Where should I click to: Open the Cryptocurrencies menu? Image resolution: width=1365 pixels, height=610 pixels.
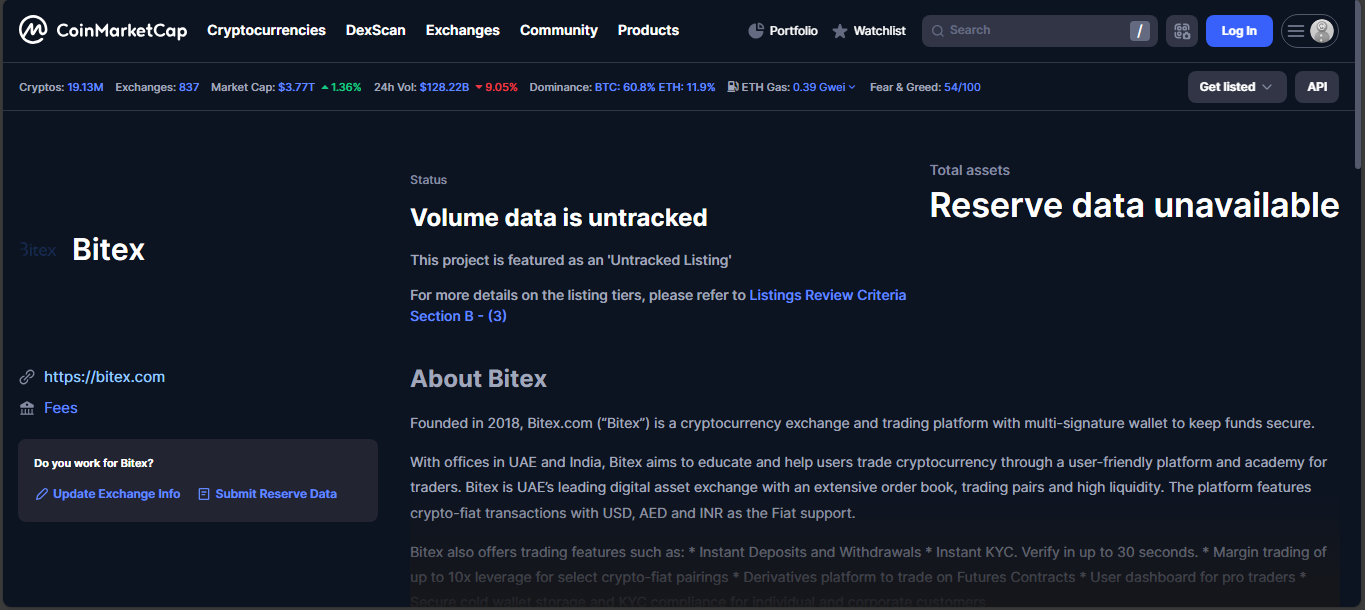point(266,30)
